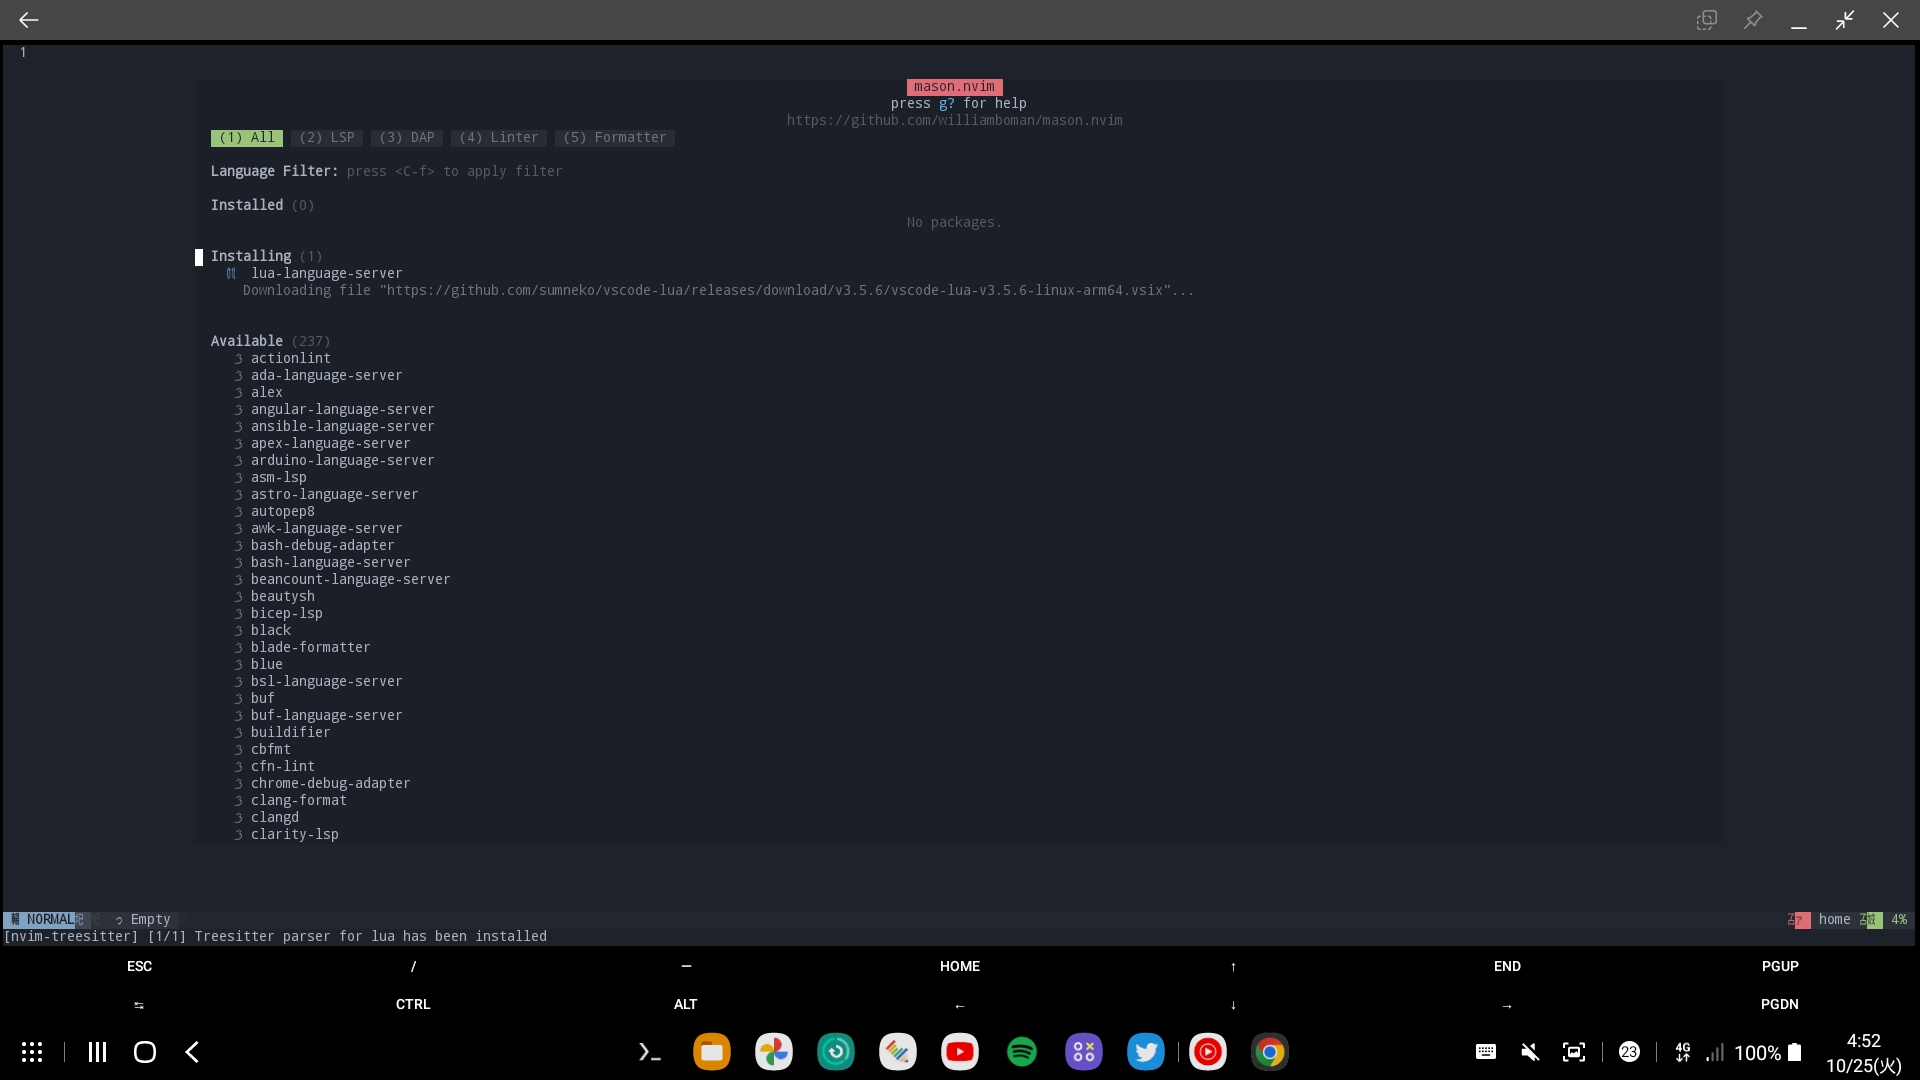
Task: Launch Spotify from the taskbar
Action: [1022, 1052]
